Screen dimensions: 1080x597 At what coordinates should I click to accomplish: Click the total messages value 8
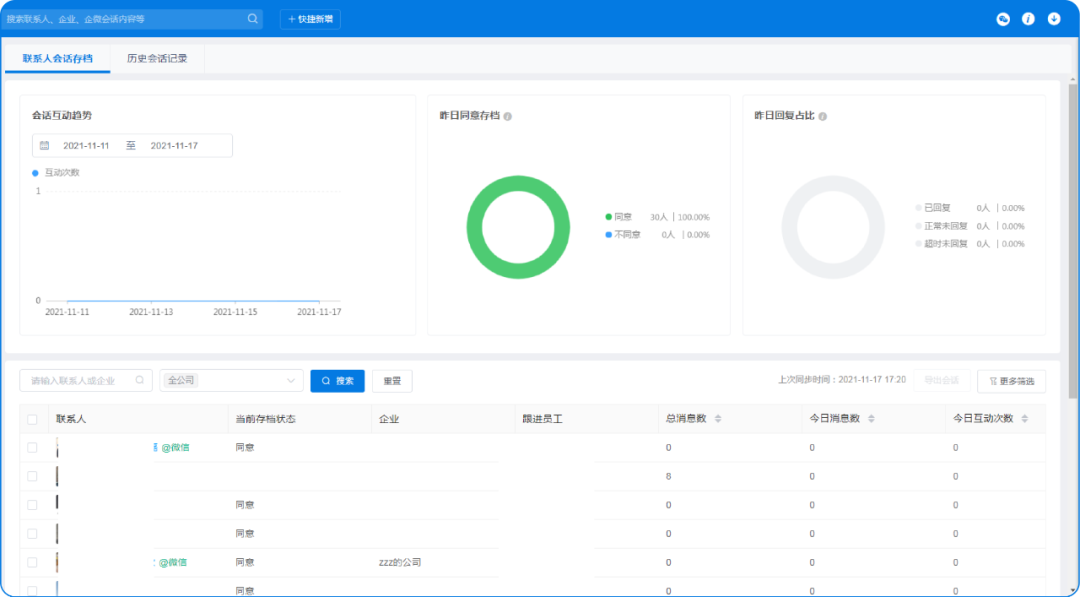click(668, 476)
